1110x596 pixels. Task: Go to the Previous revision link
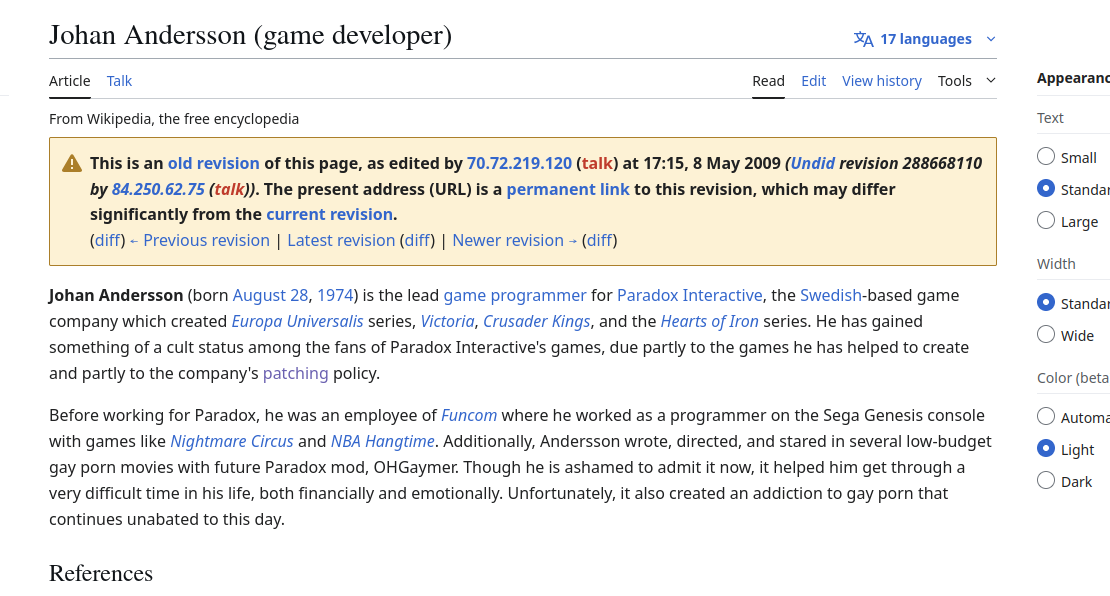(206, 240)
